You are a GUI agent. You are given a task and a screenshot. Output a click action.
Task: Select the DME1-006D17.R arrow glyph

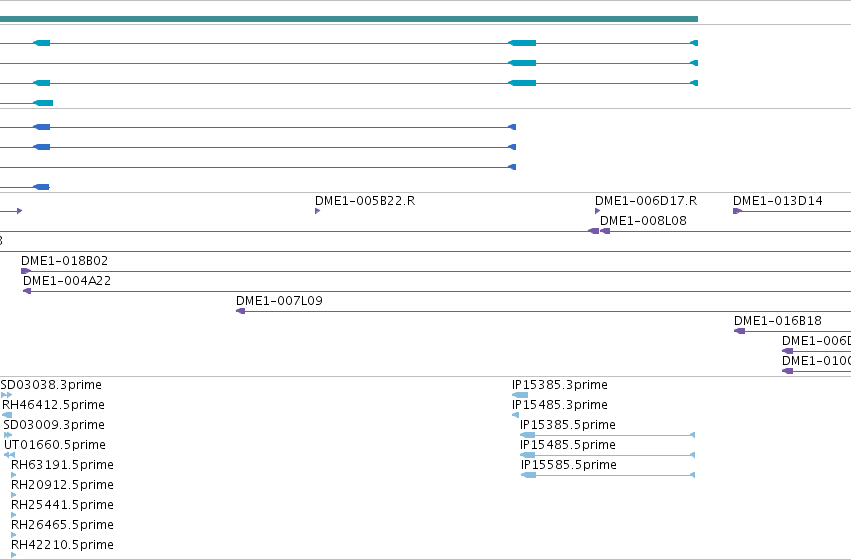coord(598,211)
